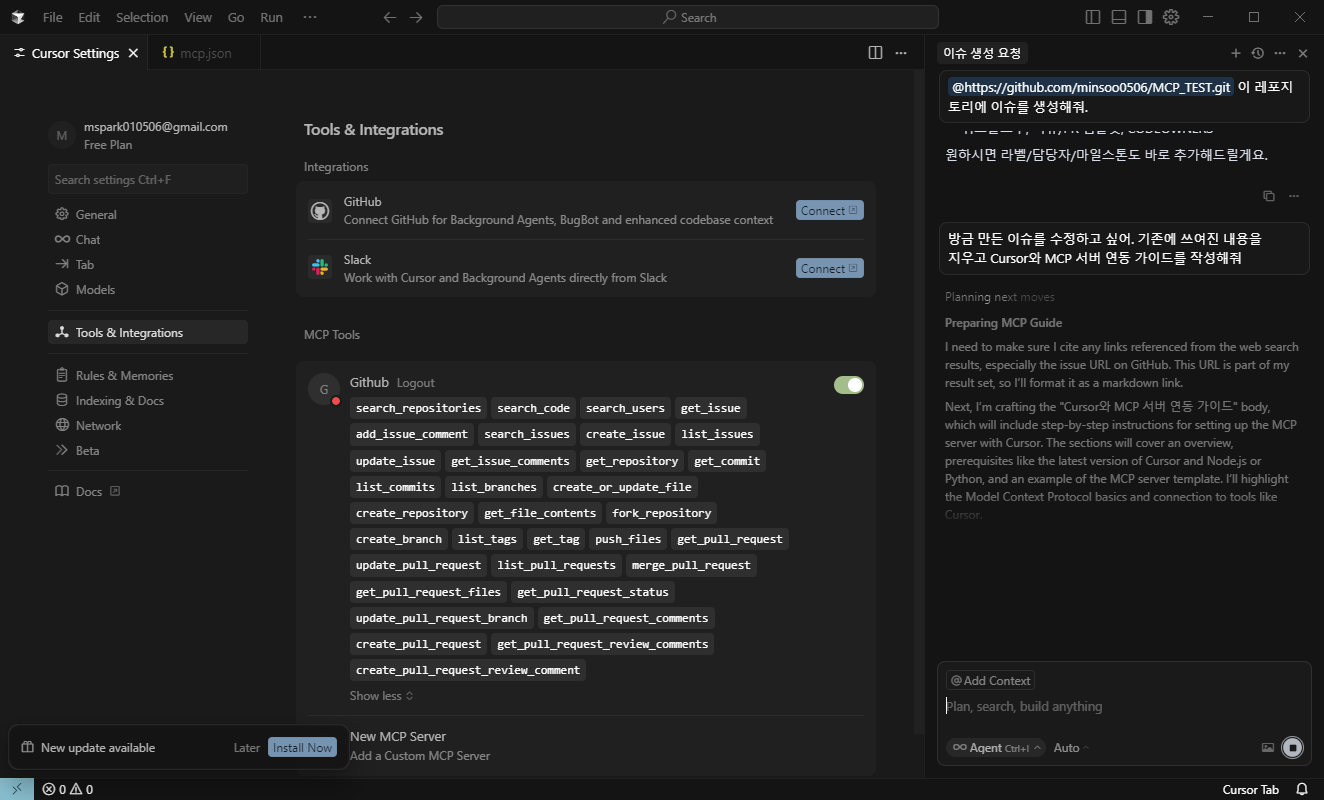Viewport: 1324px width, 800px height.
Task: Open Chat settings section
Action: 148,239
